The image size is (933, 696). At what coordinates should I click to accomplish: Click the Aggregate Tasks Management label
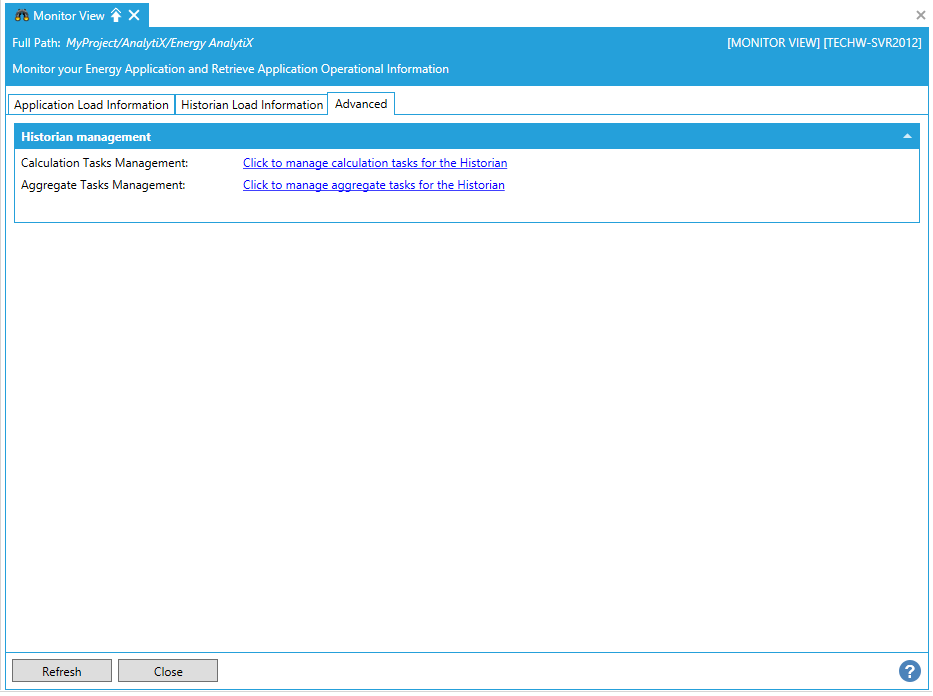point(103,185)
